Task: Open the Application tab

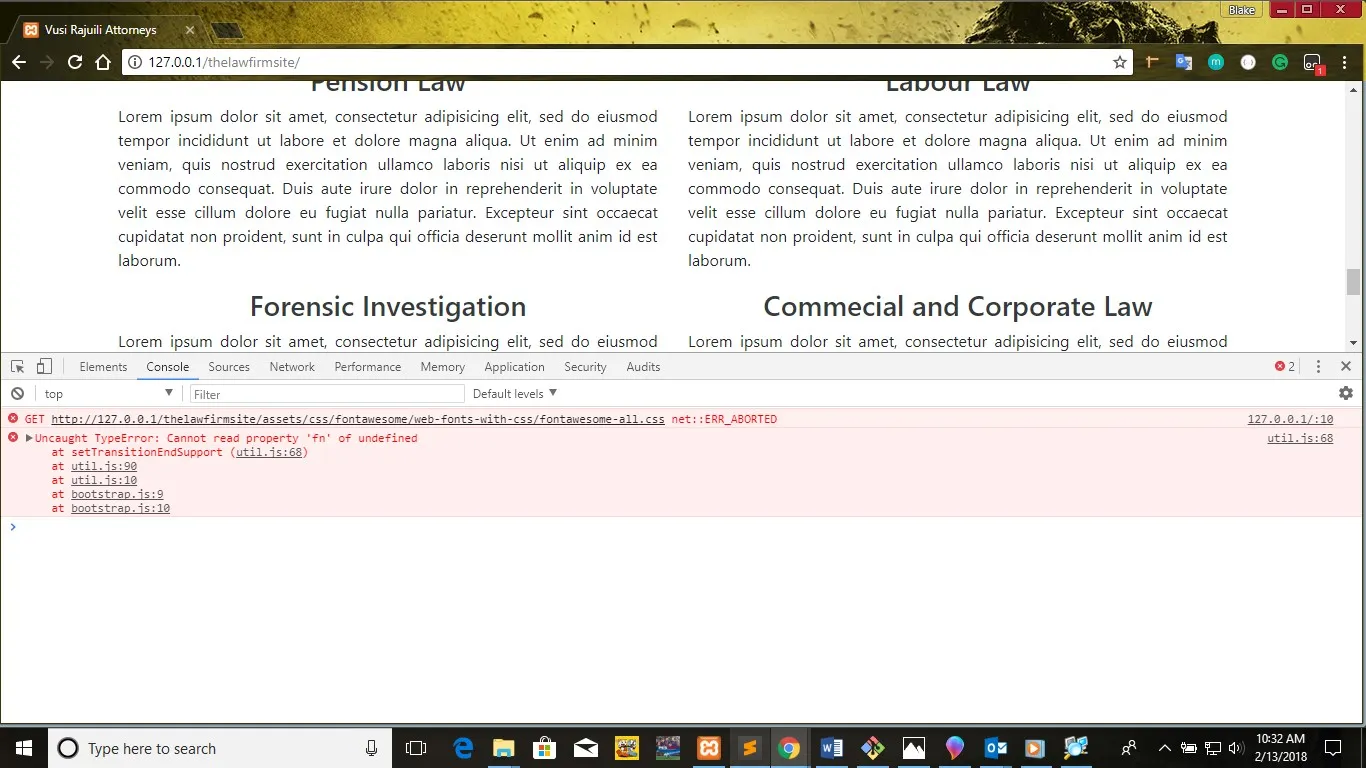Action: coord(515,367)
